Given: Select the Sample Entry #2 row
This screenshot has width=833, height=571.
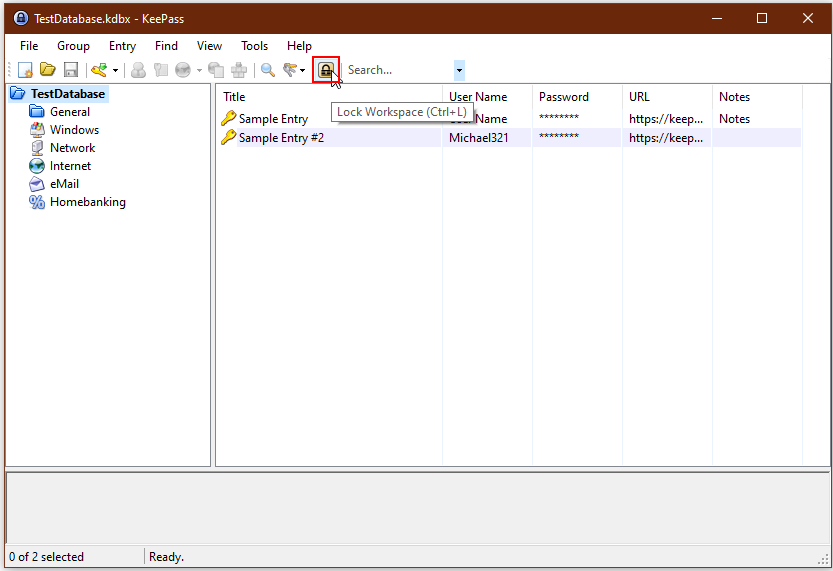Looking at the screenshot, I should point(510,138).
